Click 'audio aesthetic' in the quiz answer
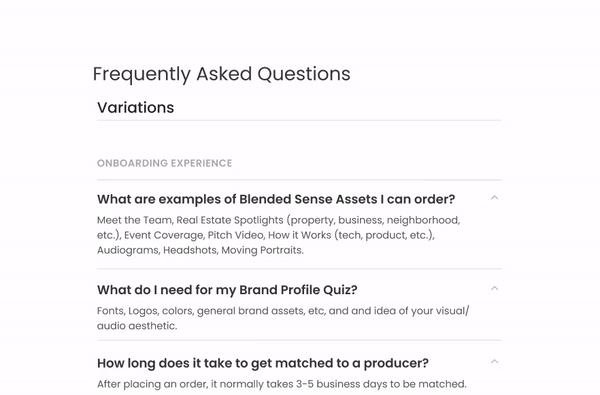Screen dimensions: 600x395 [x=137, y=326]
